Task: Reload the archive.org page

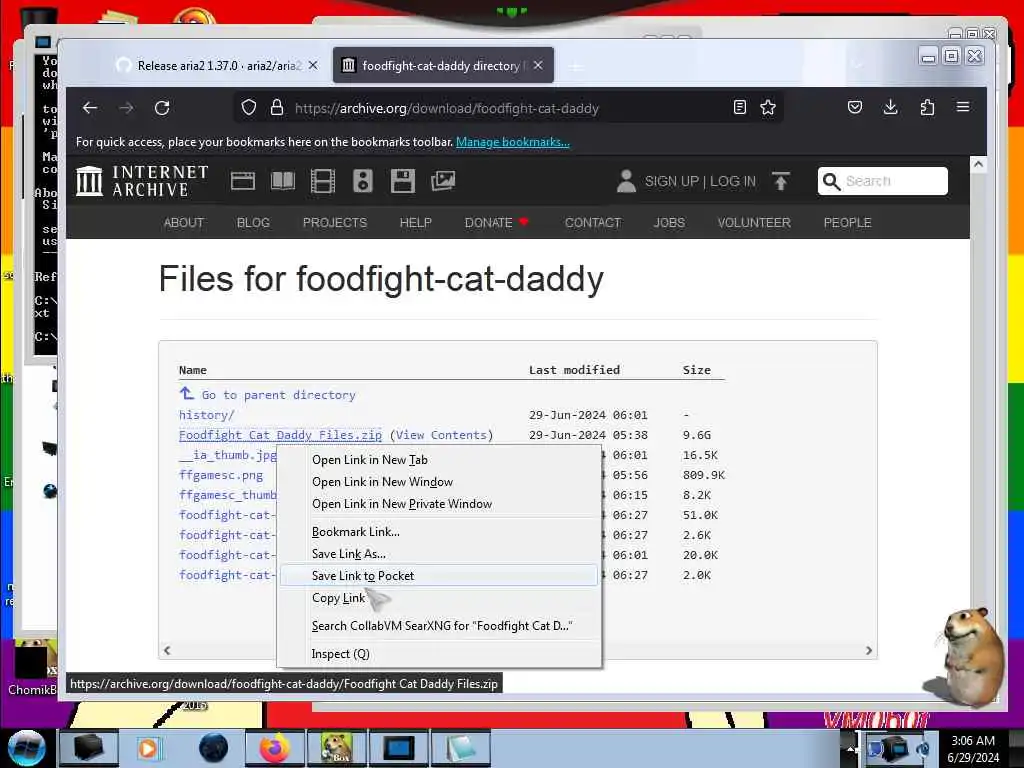Action: click(x=162, y=108)
